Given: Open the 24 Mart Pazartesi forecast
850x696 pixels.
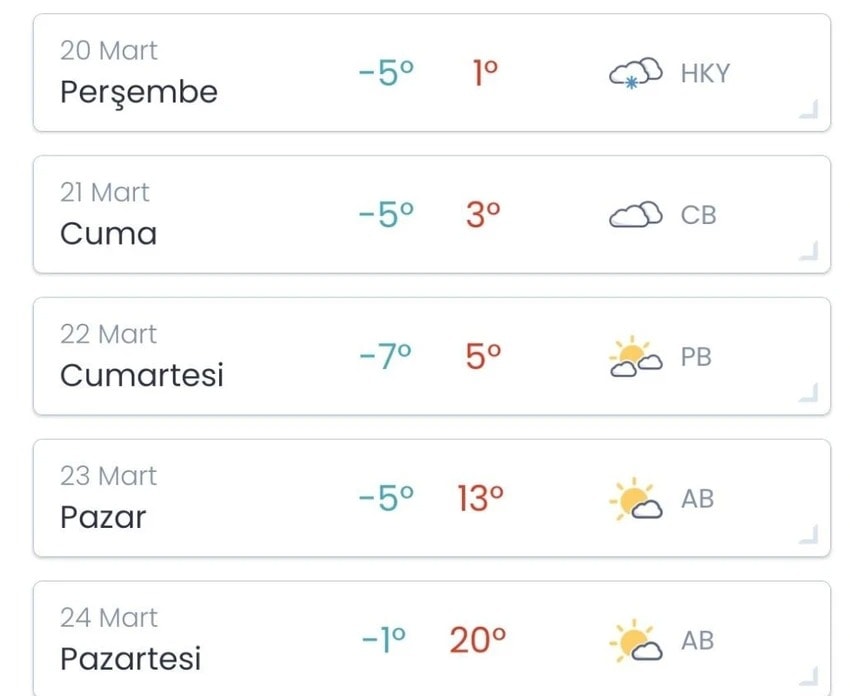Looking at the screenshot, I should [432, 639].
